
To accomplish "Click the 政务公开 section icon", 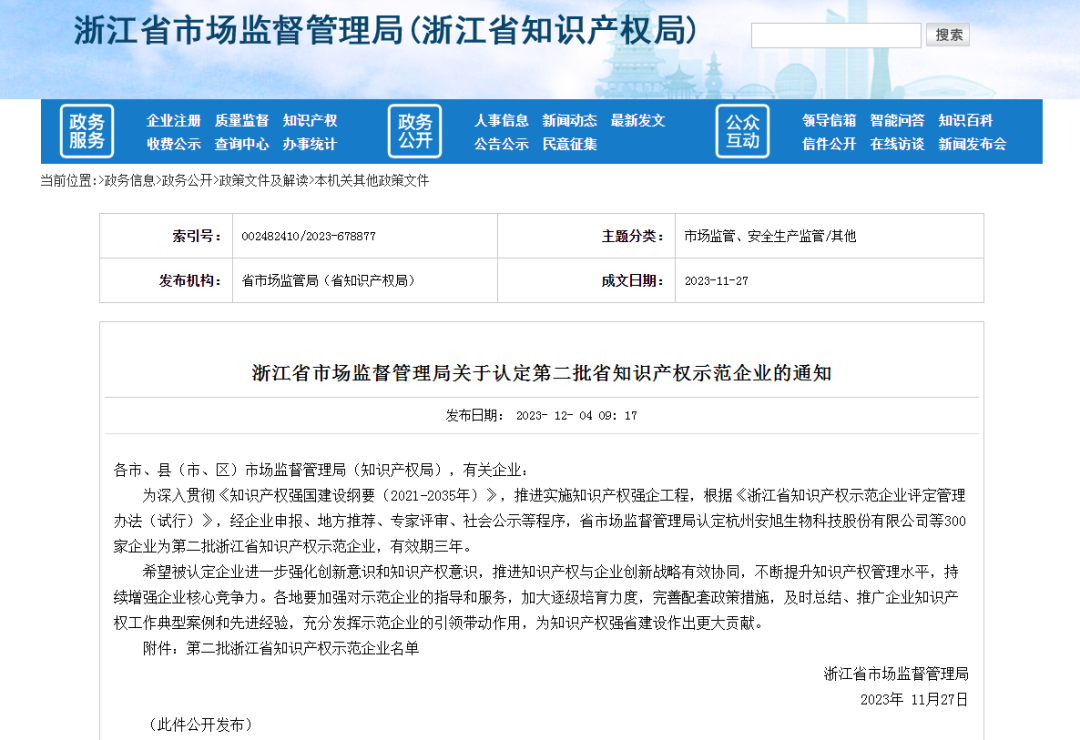I will point(415,132).
